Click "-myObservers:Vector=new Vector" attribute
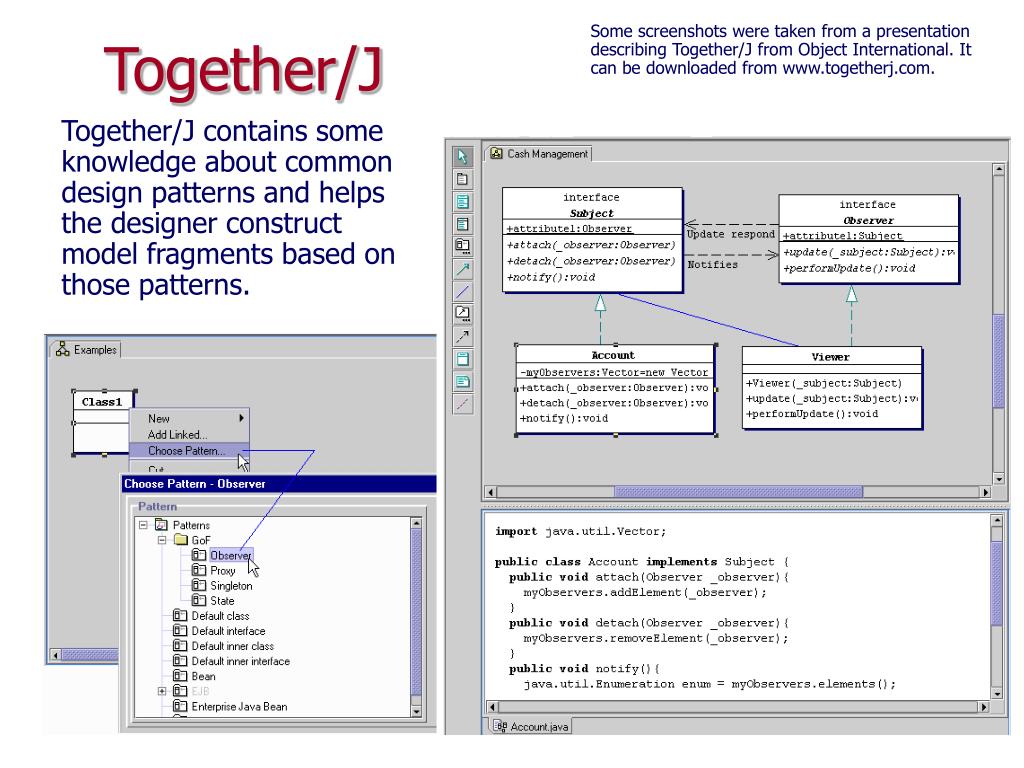This screenshot has width=1024, height=768. point(614,372)
